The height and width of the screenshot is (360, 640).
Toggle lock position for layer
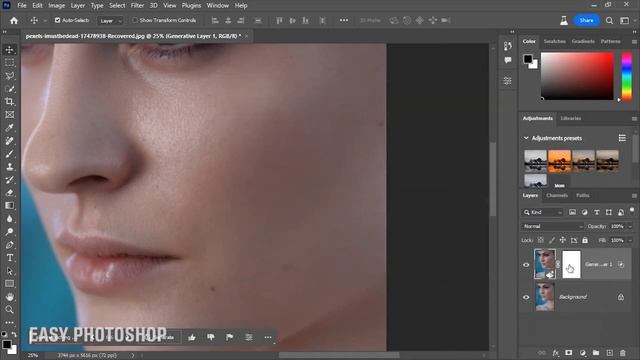562,240
